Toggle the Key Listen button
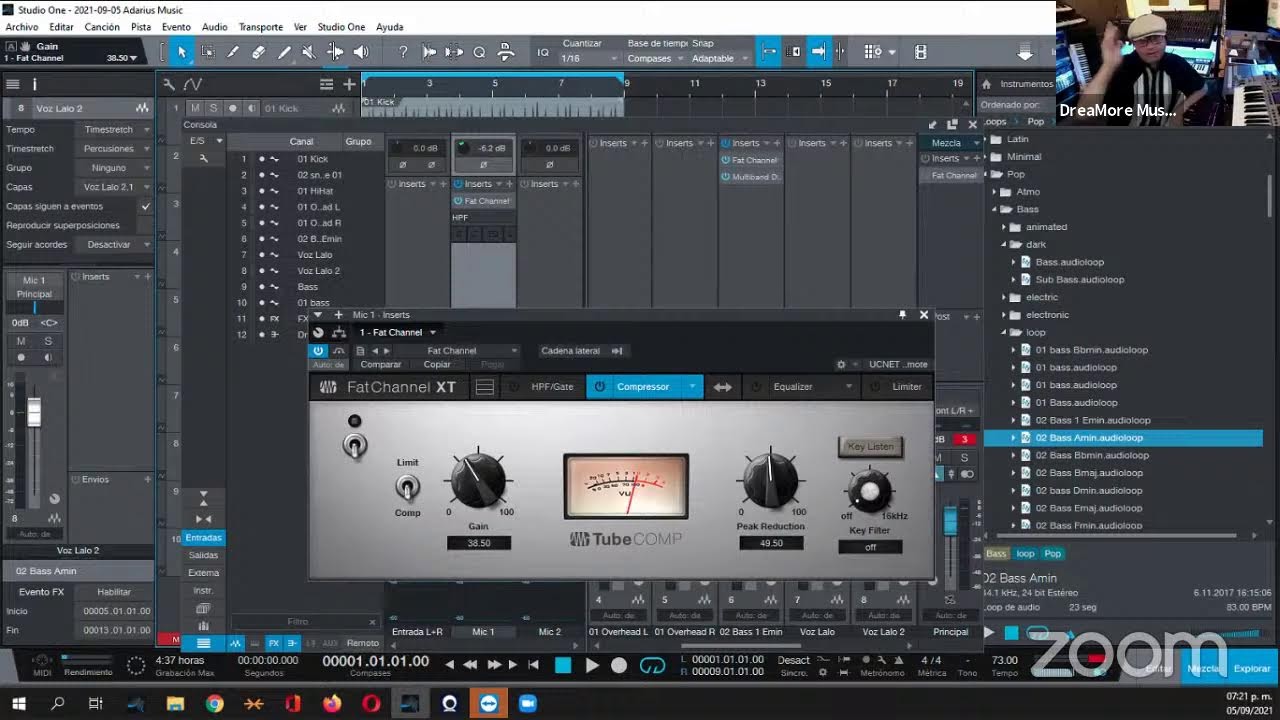This screenshot has height=720, width=1280. (870, 446)
